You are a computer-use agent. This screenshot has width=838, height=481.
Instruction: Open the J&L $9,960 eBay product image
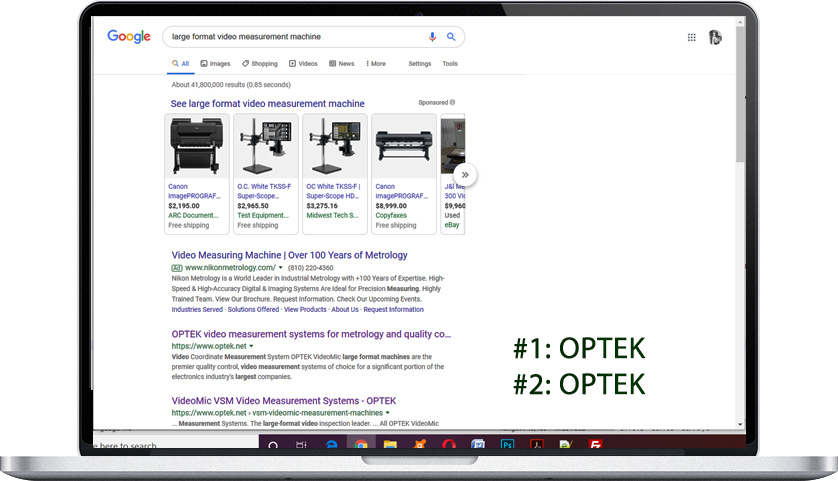pos(453,146)
